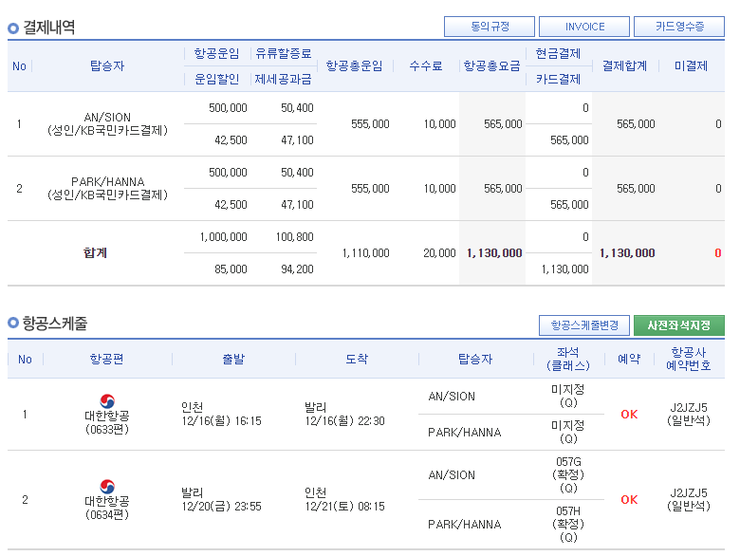Click the red OK status for flight 0634
The width and height of the screenshot is (740, 556).
tap(629, 499)
